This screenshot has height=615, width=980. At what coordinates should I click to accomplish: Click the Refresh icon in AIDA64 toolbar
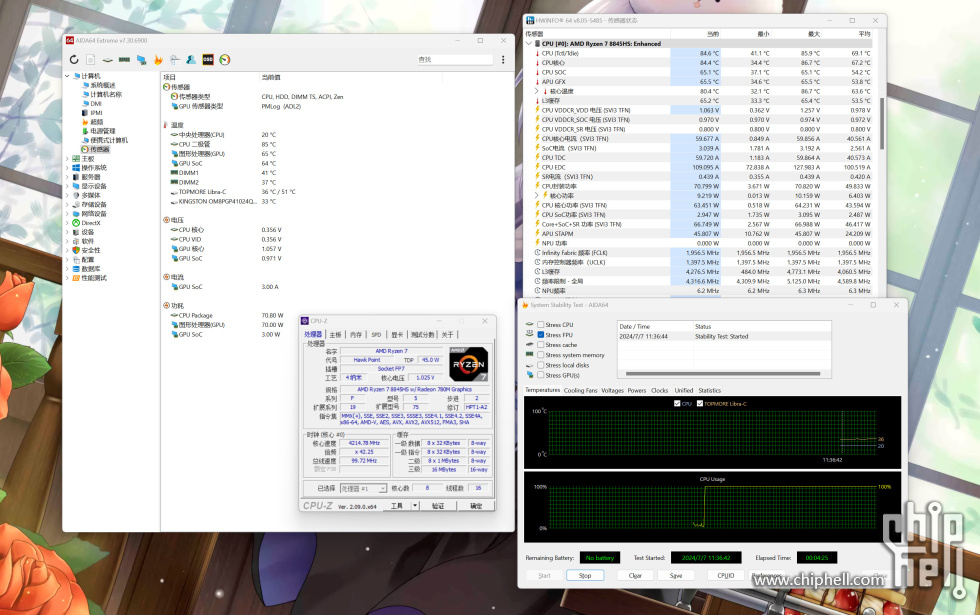(x=74, y=59)
